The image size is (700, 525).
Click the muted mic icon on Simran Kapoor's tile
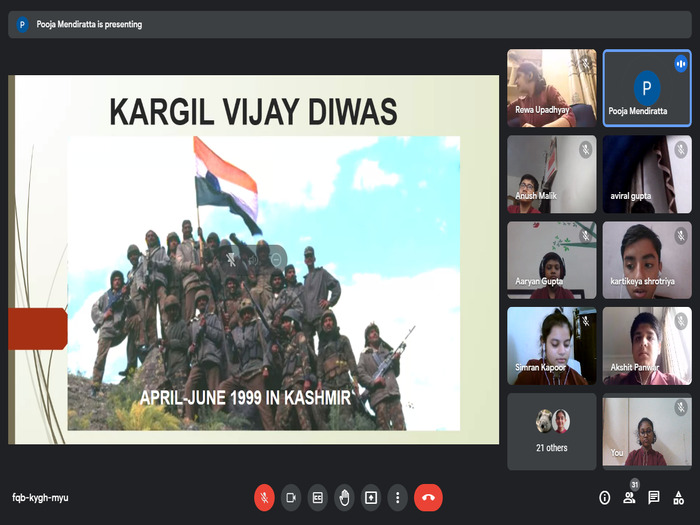[x=585, y=321]
